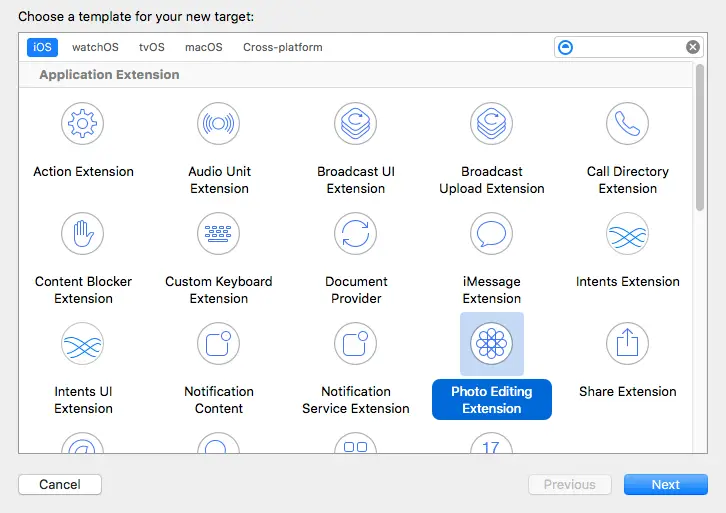Select the Content Blocker Extension hand icon

point(83,234)
